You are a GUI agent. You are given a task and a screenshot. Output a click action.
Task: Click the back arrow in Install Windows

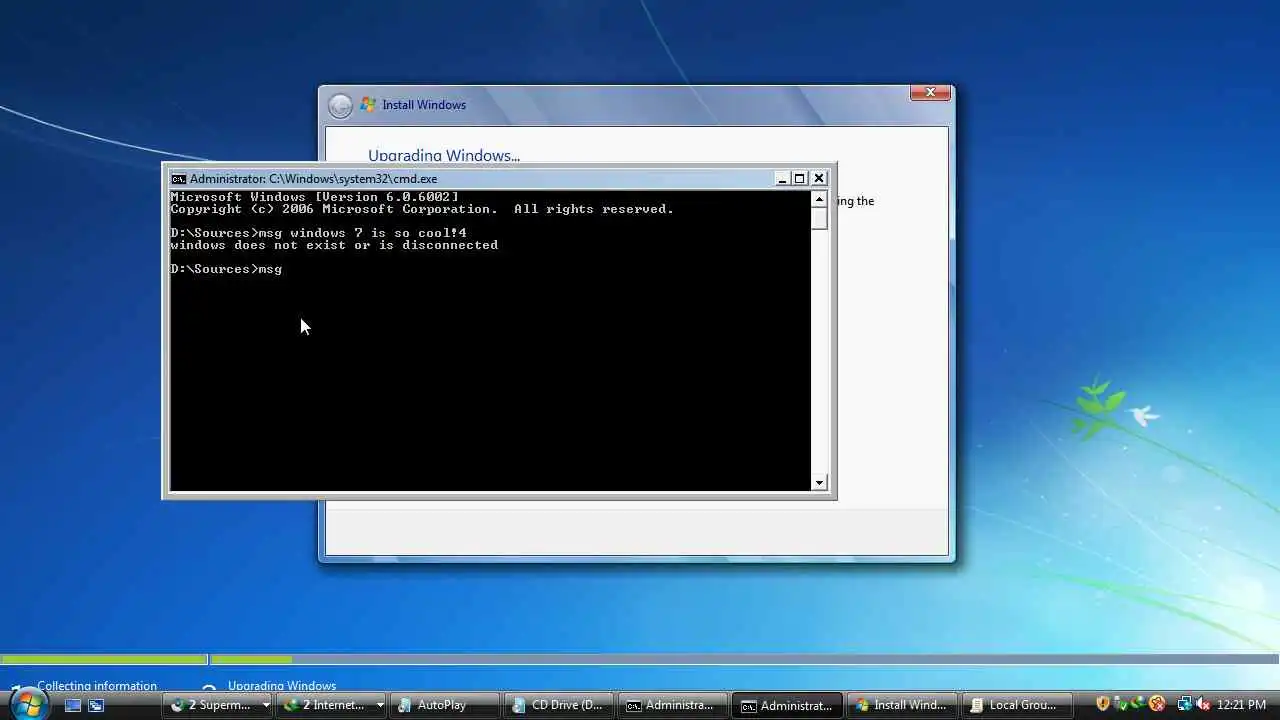(x=341, y=105)
